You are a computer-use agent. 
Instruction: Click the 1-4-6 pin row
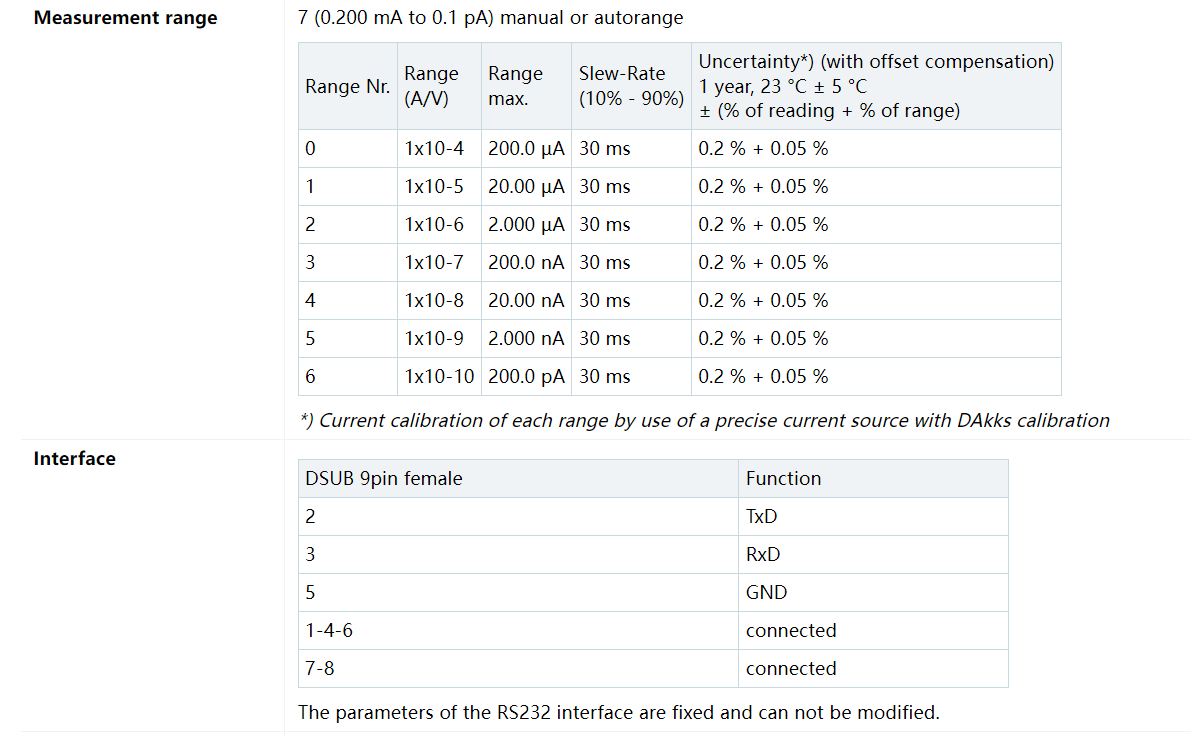653,630
